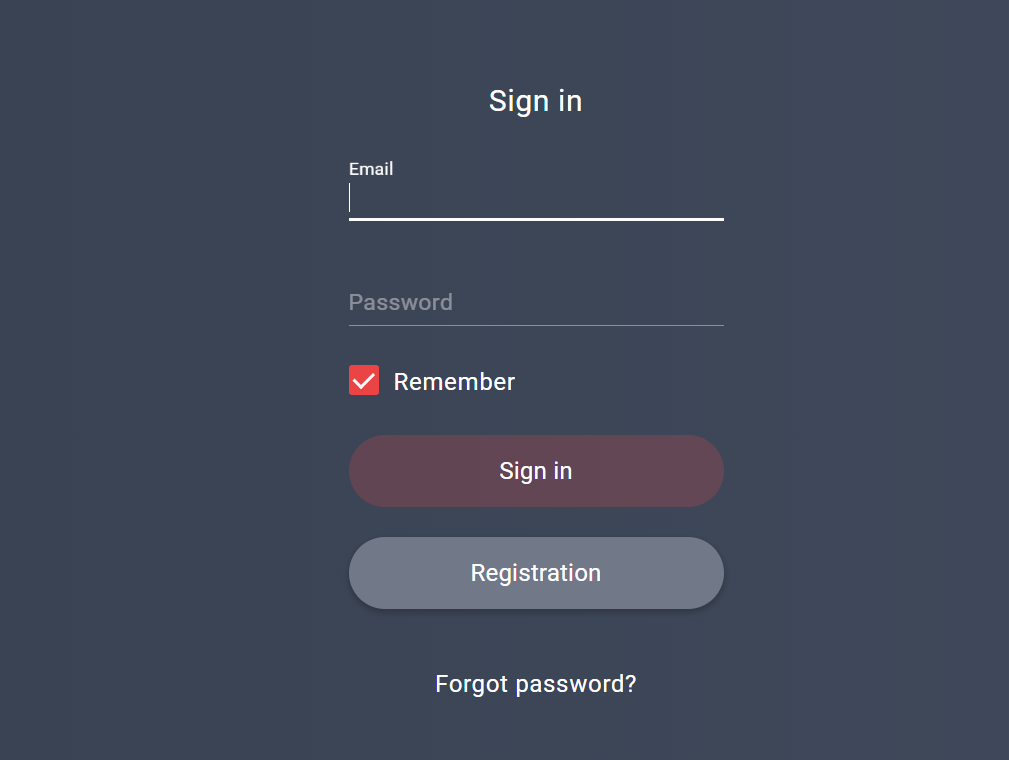This screenshot has height=760, width=1009.
Task: Click the Password input field
Action: [536, 302]
